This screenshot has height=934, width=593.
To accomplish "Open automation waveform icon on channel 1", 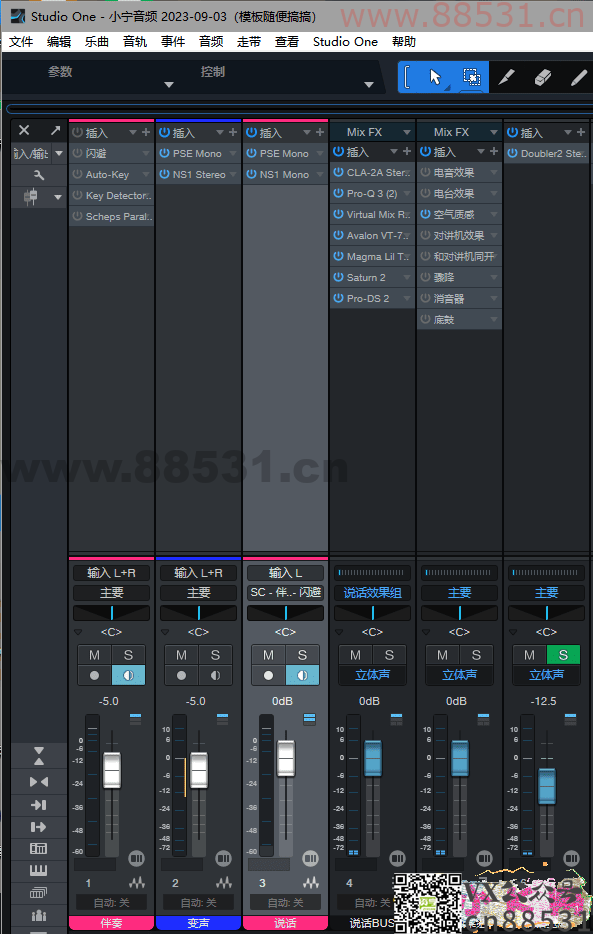I will click(137, 883).
